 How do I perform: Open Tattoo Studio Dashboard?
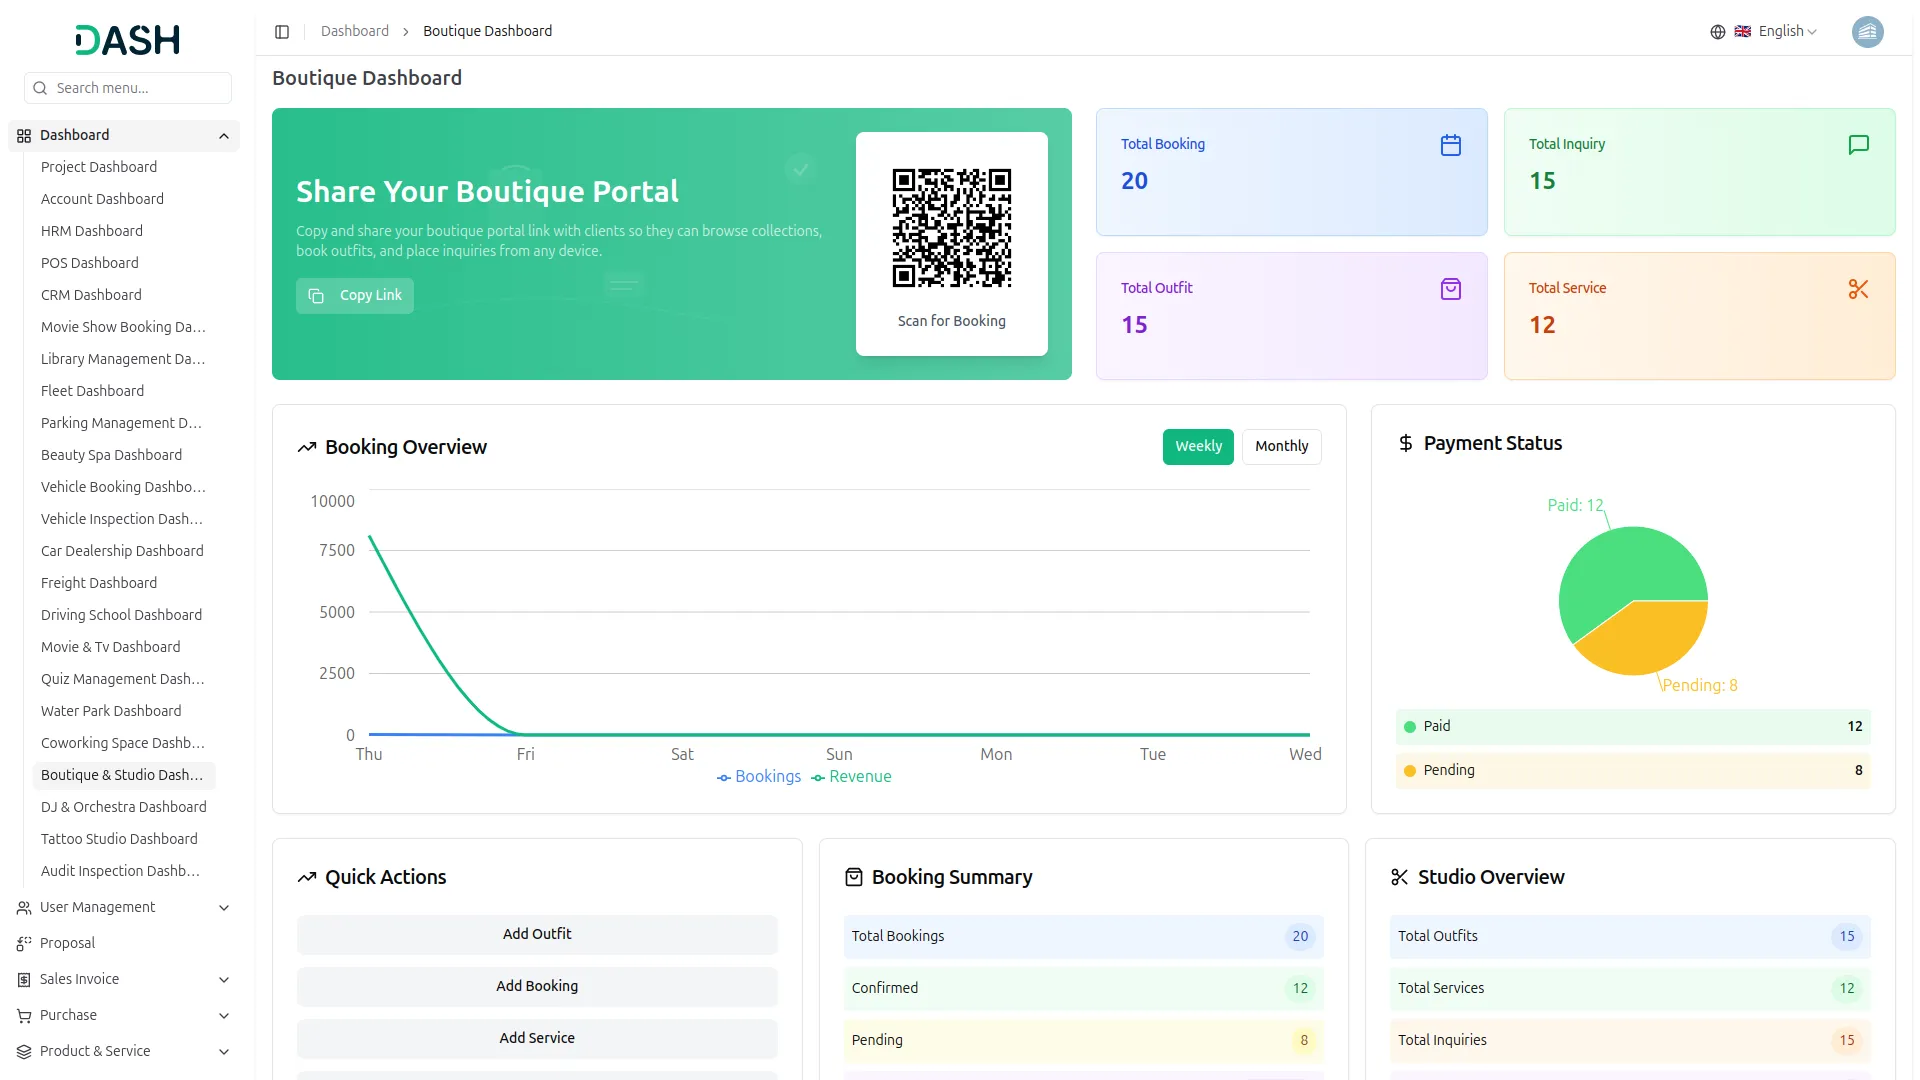pyautogui.click(x=119, y=839)
